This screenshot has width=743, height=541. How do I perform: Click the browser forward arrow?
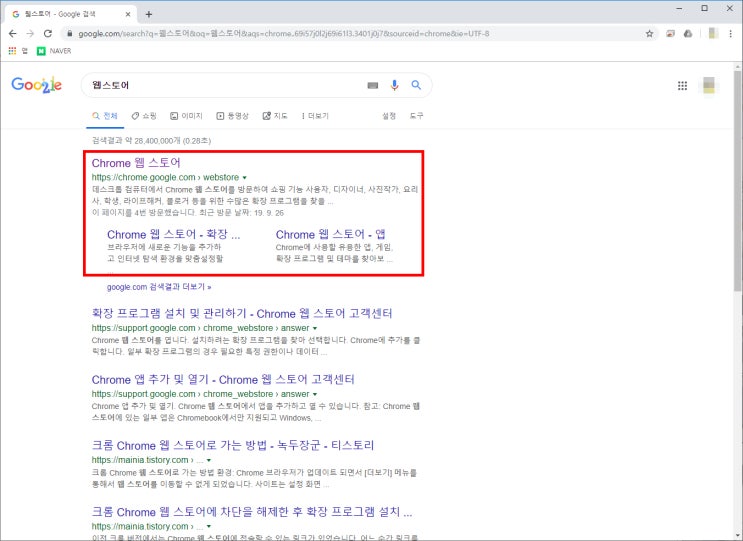30,34
